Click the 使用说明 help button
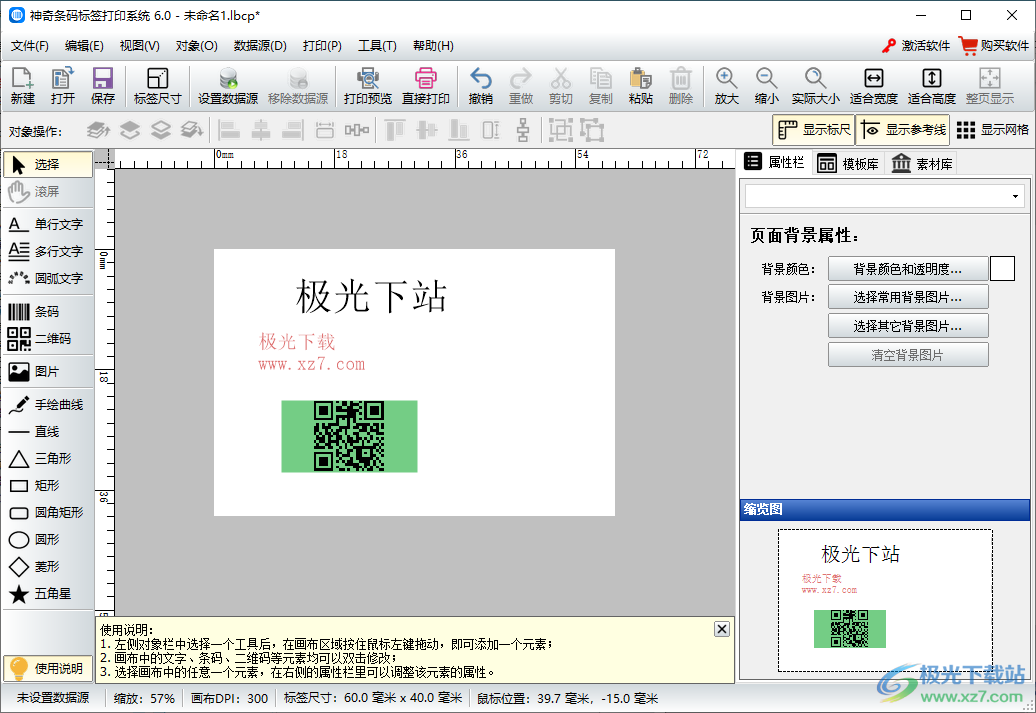Image resolution: width=1036 pixels, height=713 pixels. [x=48, y=668]
